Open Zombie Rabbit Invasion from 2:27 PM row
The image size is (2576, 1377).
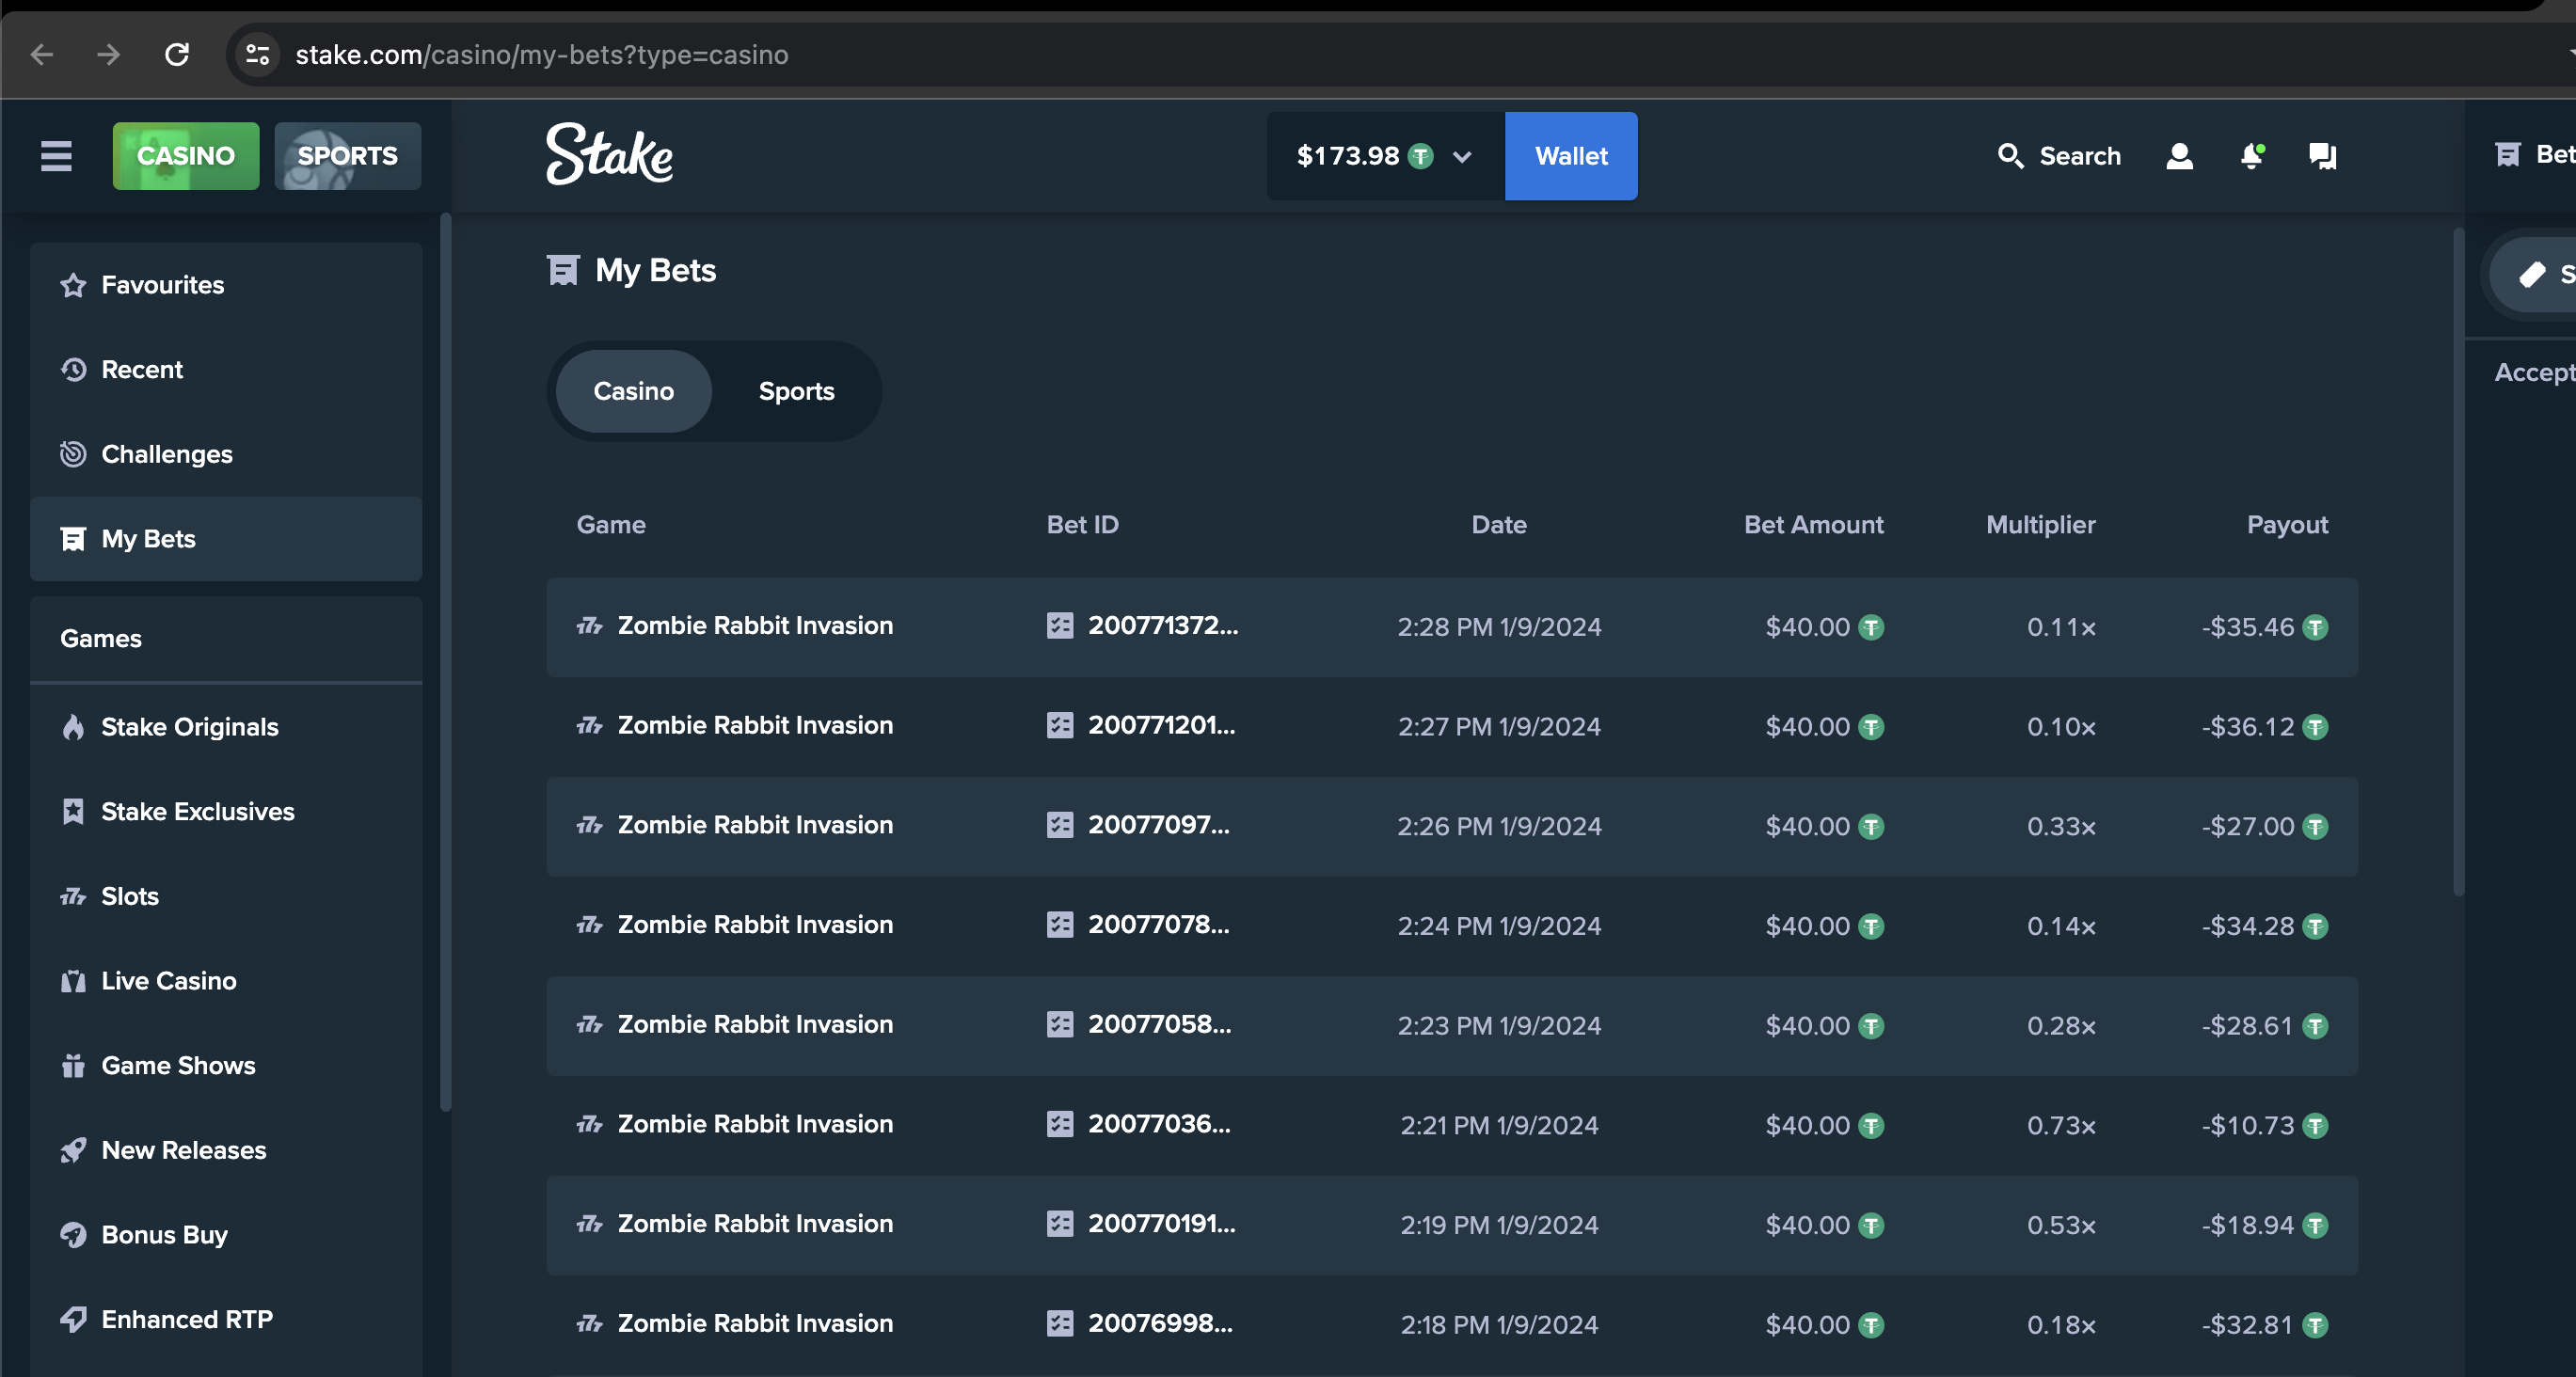tap(755, 725)
